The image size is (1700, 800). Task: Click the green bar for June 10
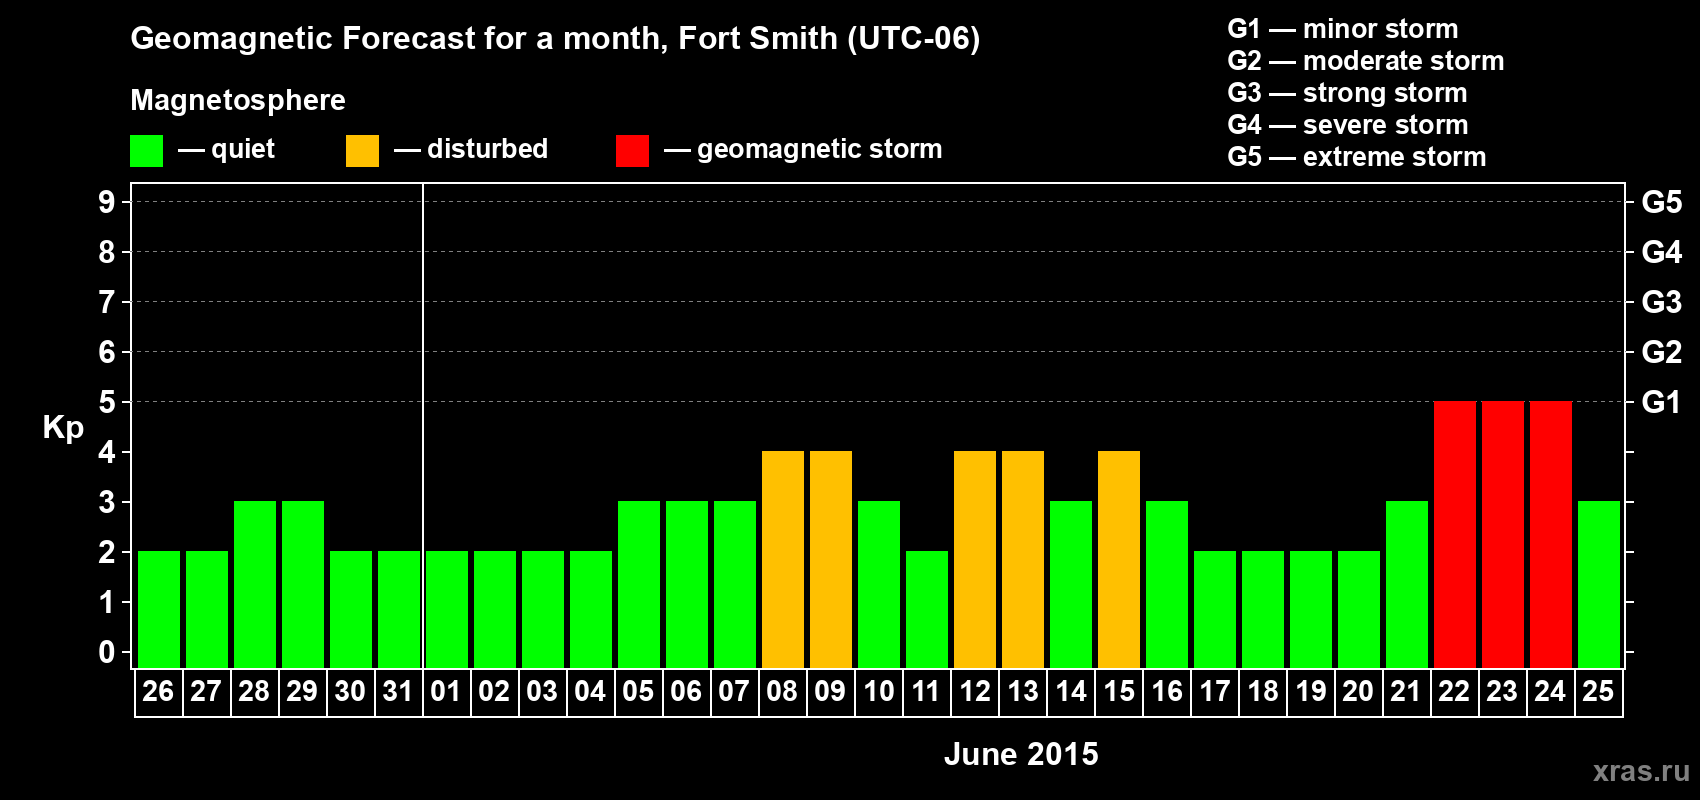[878, 584]
